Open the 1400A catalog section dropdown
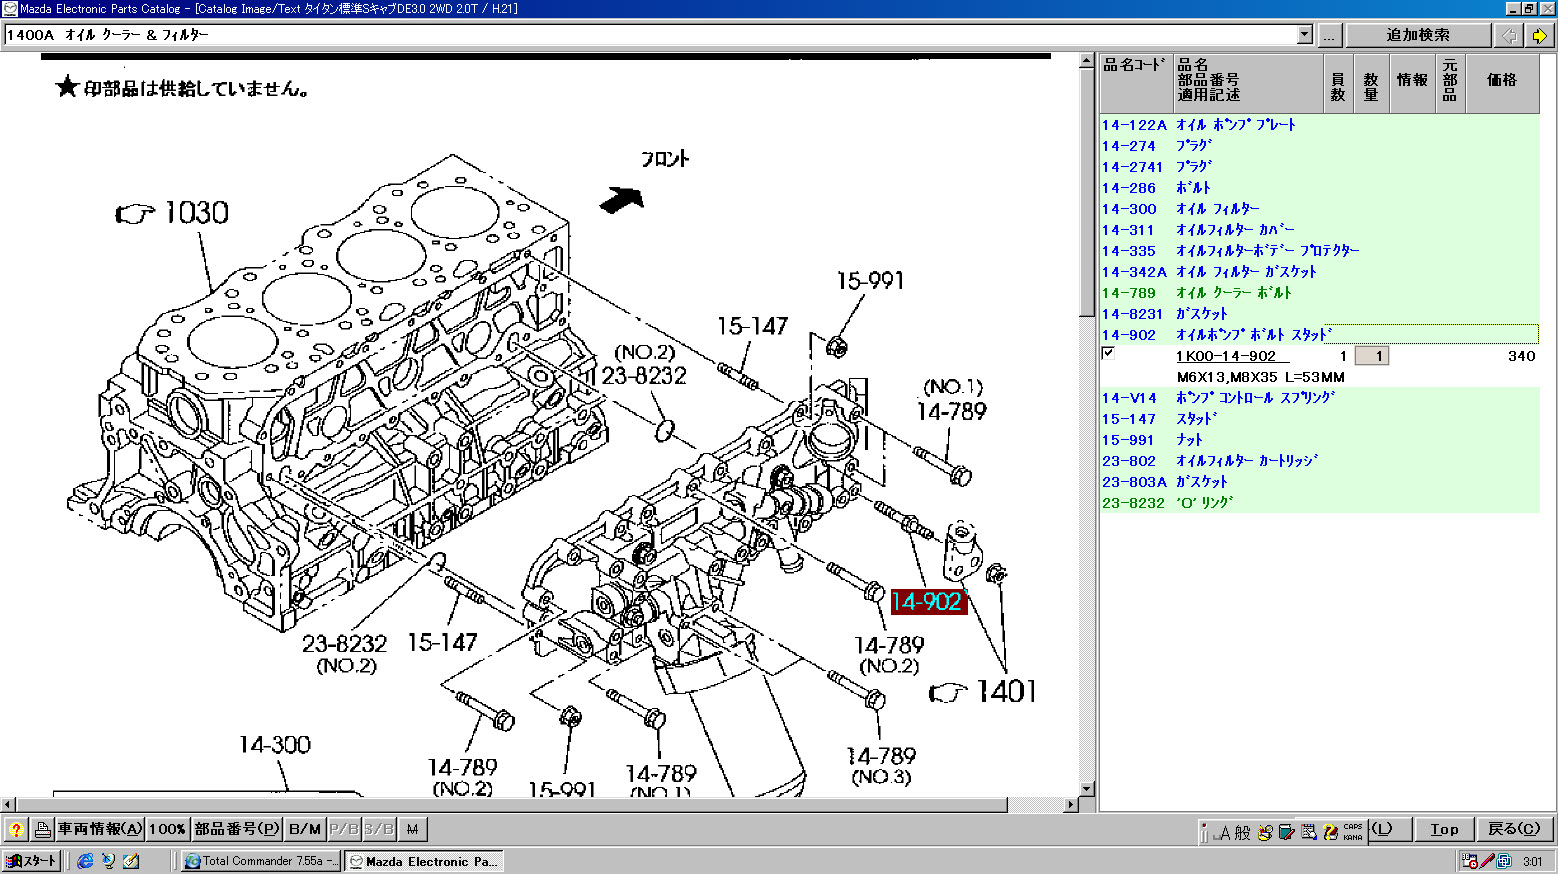The height and width of the screenshot is (874, 1558). (x=1304, y=35)
